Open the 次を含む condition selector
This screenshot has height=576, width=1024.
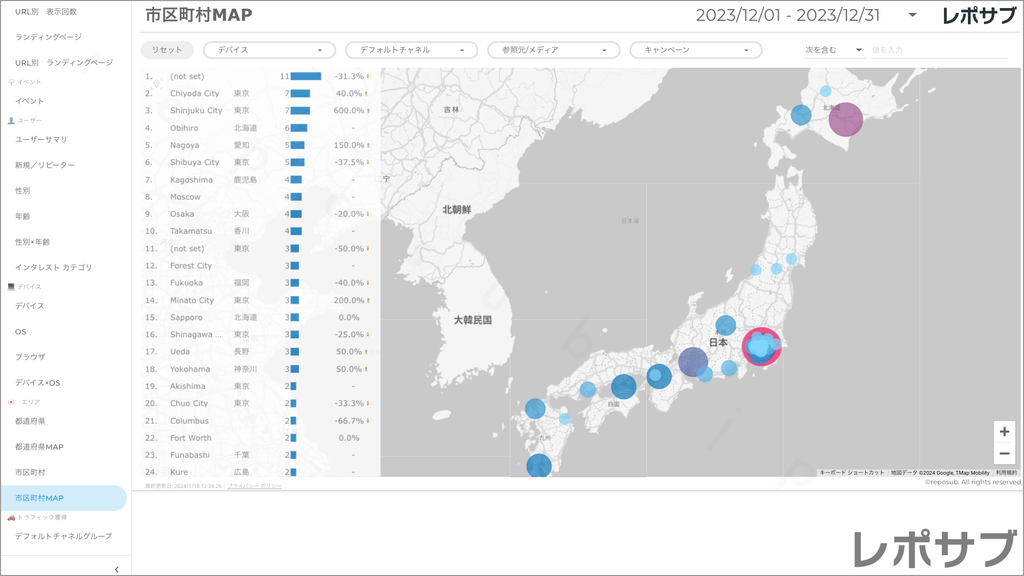pyautogui.click(x=834, y=50)
